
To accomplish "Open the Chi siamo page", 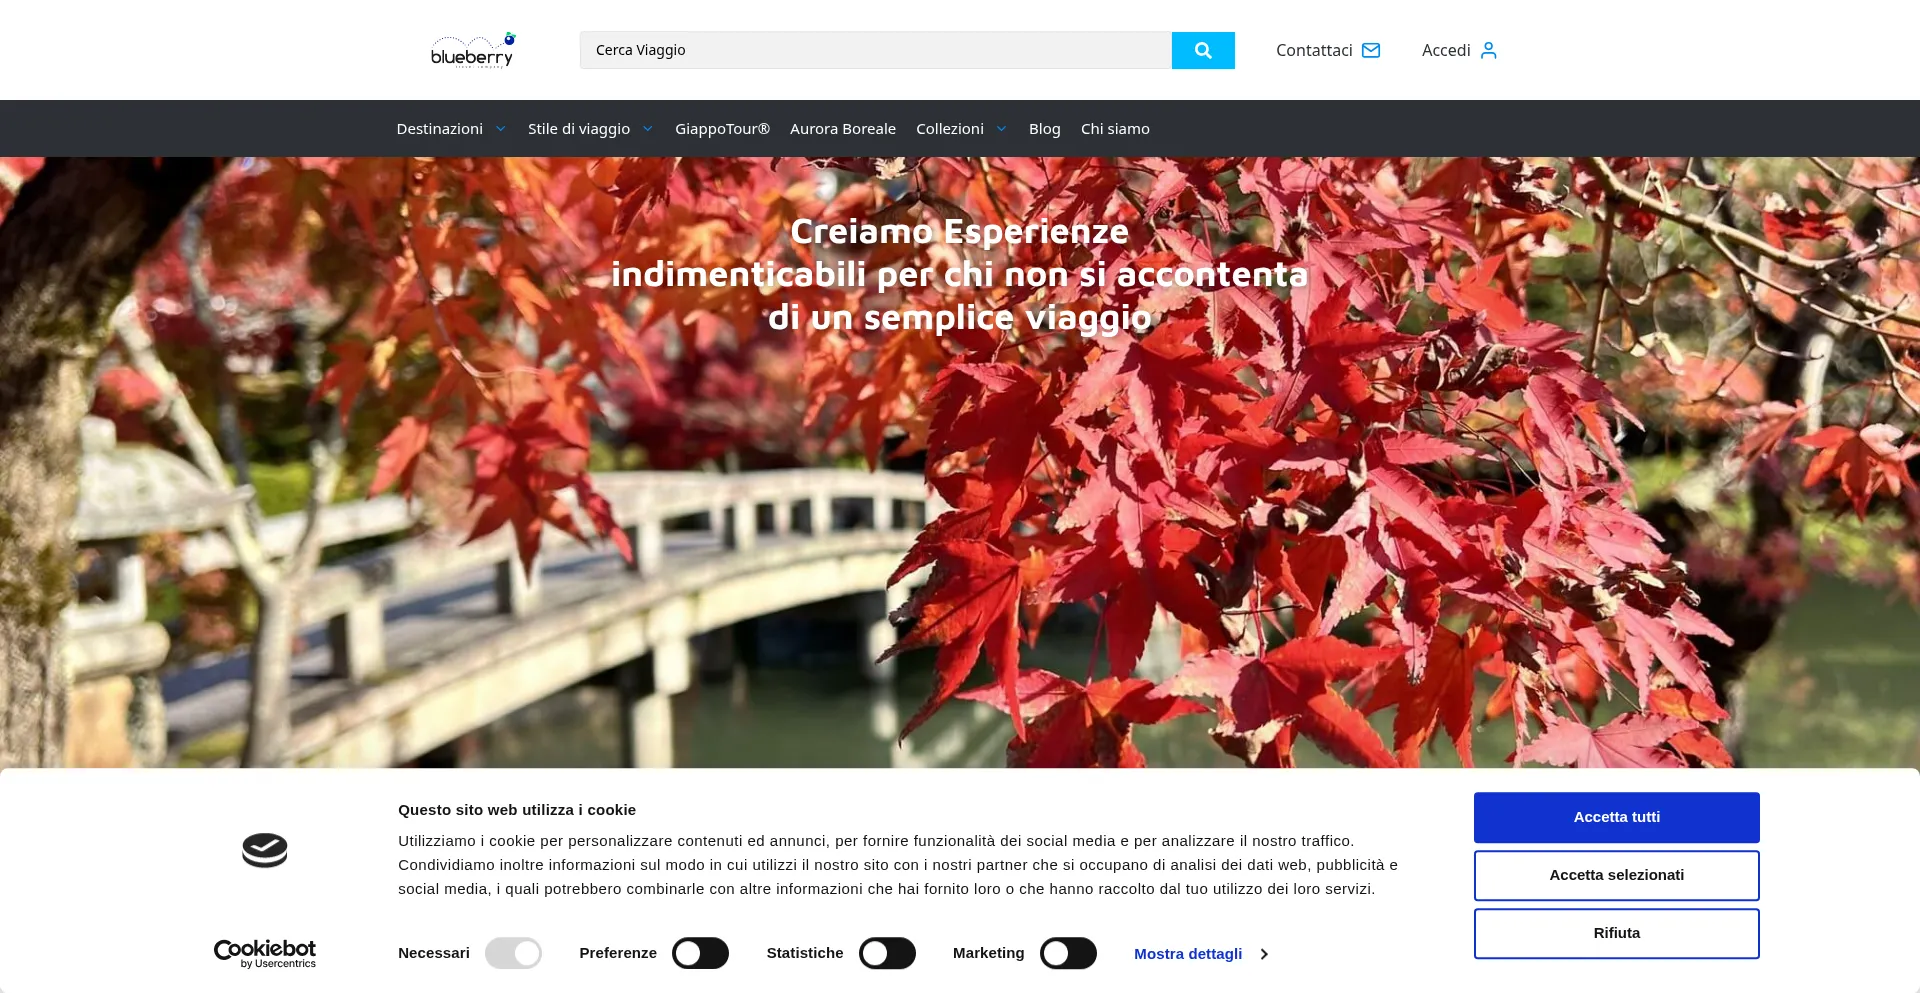I will (x=1115, y=129).
